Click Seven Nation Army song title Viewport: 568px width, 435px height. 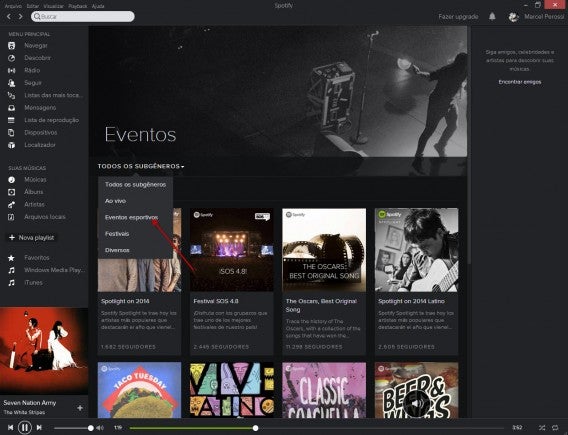30,403
